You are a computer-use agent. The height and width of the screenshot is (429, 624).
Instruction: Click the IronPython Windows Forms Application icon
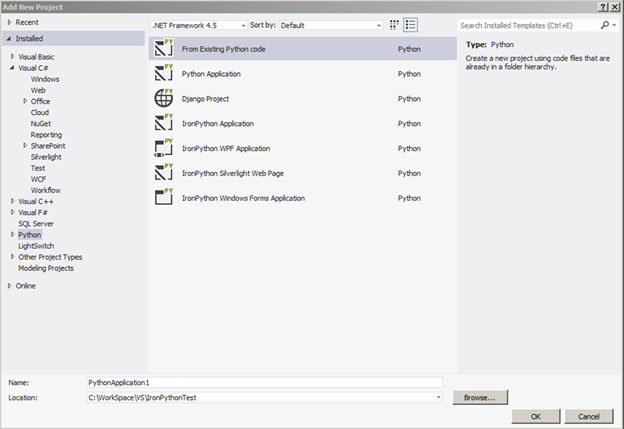[x=164, y=198]
